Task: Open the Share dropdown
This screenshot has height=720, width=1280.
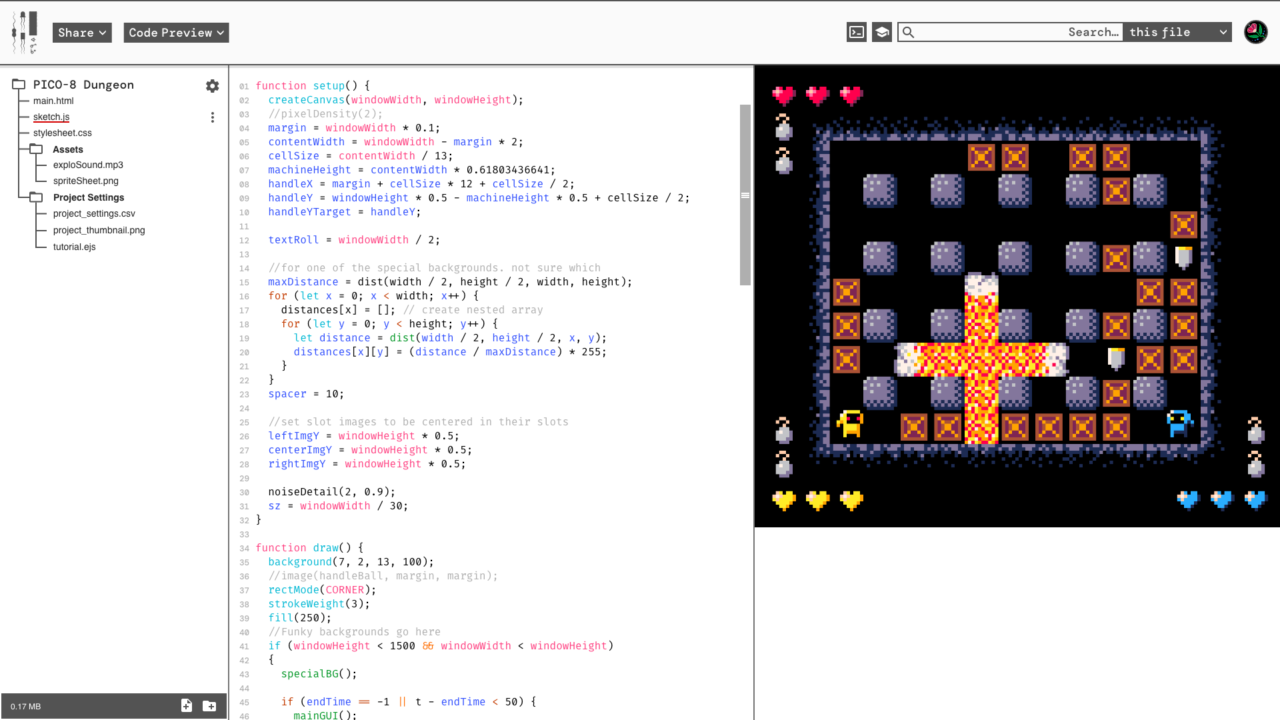Action: [81, 33]
